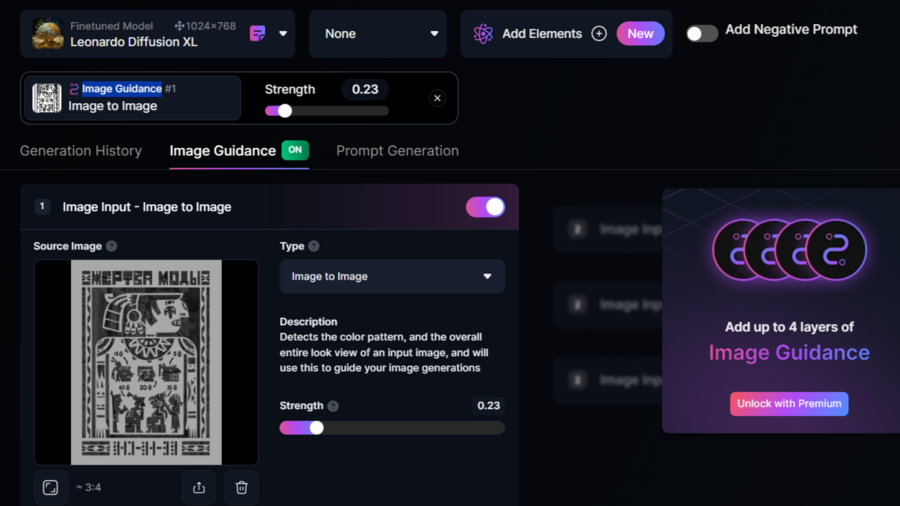The width and height of the screenshot is (900, 506).
Task: Adjust the panel Strength slider handle
Action: (316, 427)
